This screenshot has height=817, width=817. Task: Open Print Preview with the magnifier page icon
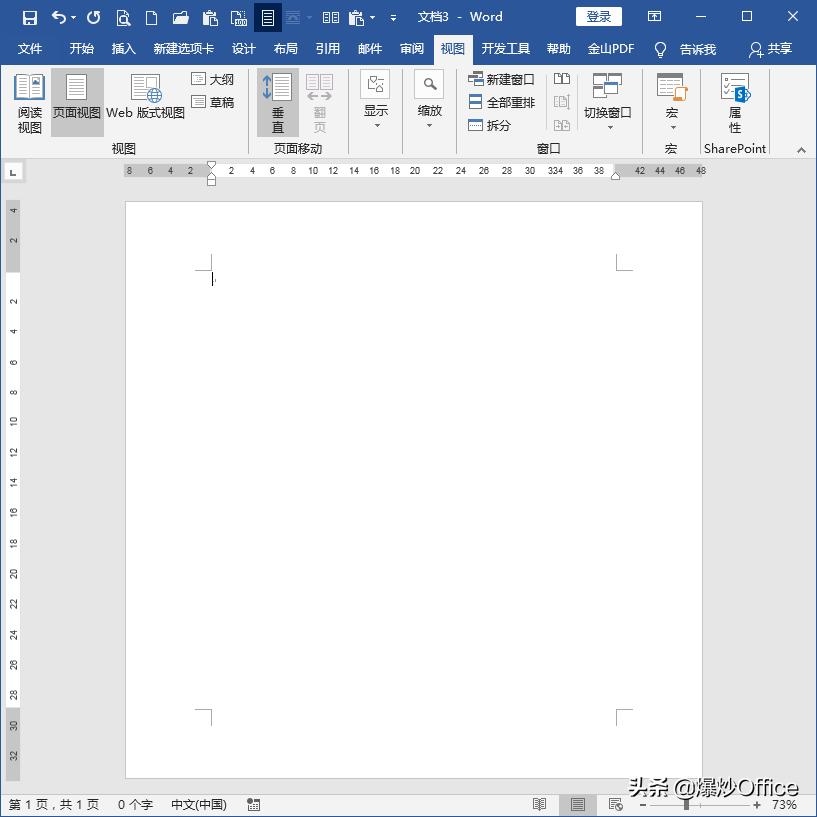[x=123, y=18]
